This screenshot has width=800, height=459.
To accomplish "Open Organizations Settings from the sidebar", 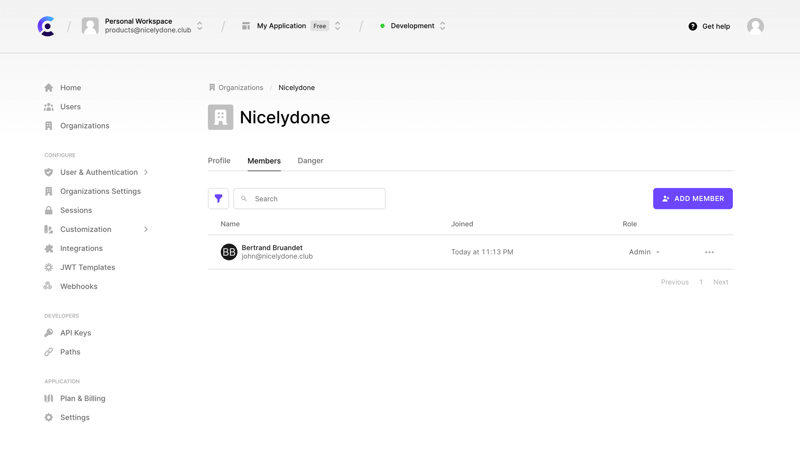I will 101,191.
